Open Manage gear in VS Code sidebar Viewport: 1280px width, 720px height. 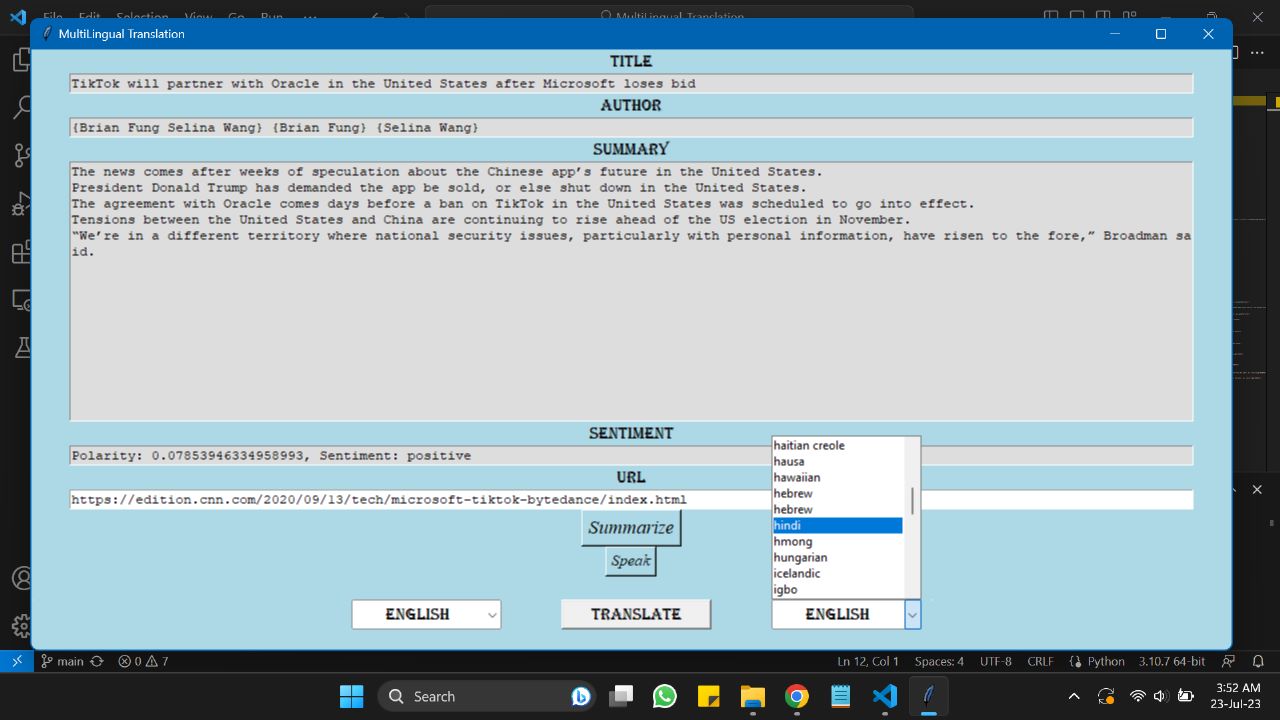[x=20, y=626]
